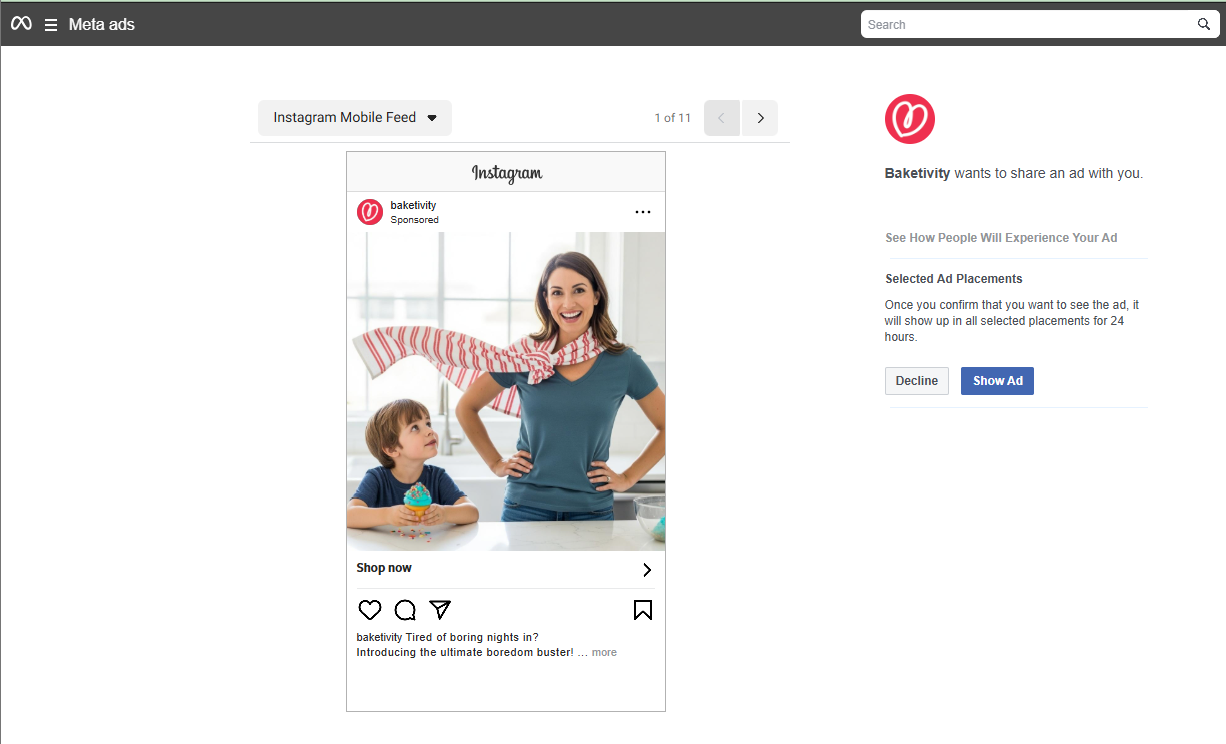Click the search magnifier icon
The height and width of the screenshot is (744, 1226).
pyautogui.click(x=1204, y=24)
